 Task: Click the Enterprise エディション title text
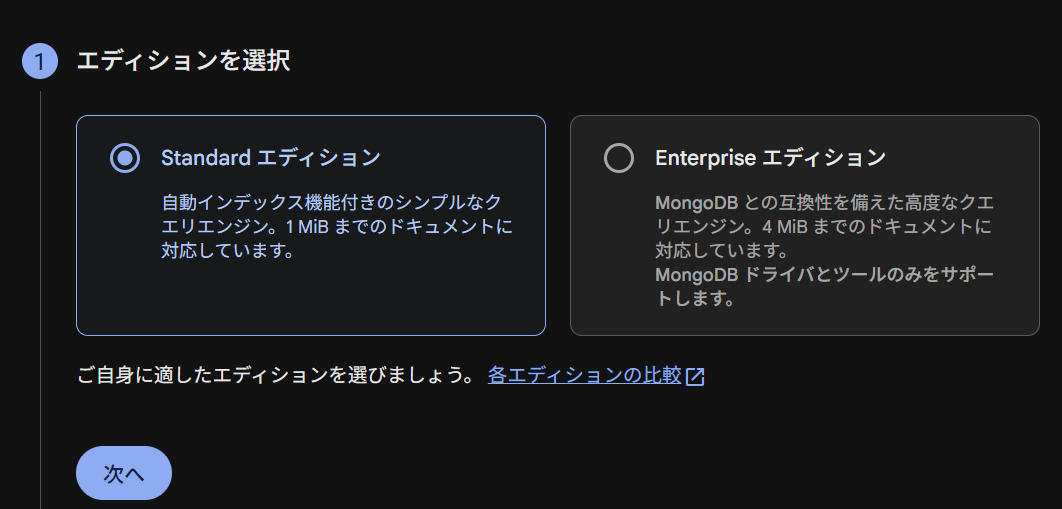tap(770, 158)
